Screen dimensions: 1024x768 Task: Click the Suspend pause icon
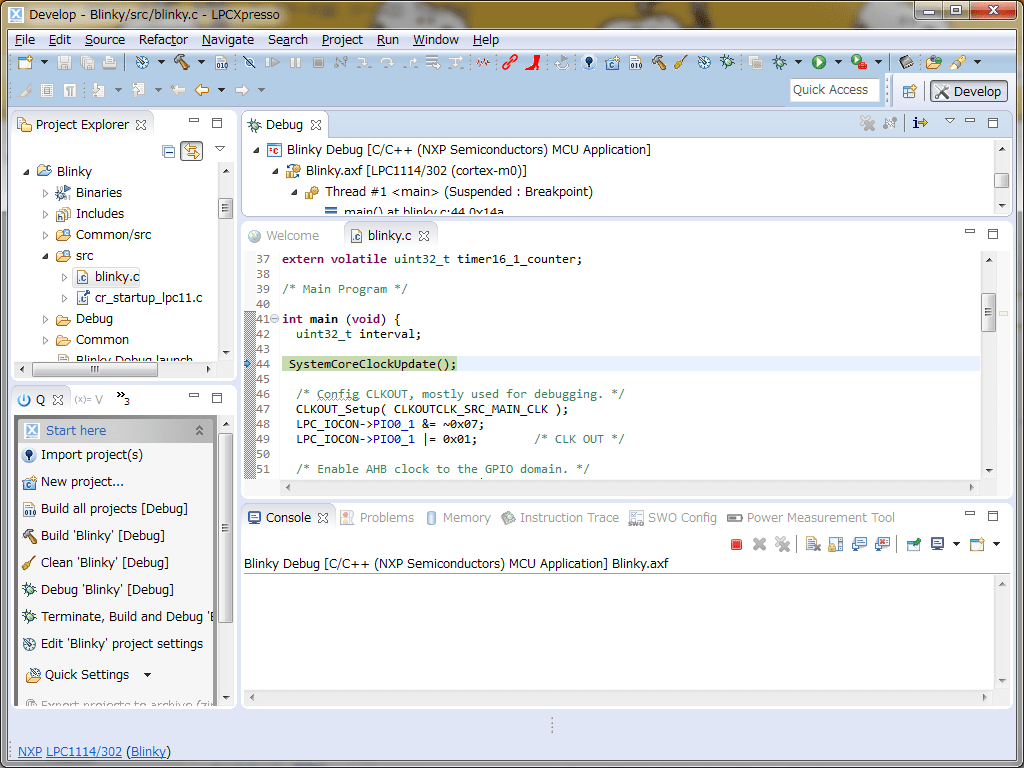295,62
